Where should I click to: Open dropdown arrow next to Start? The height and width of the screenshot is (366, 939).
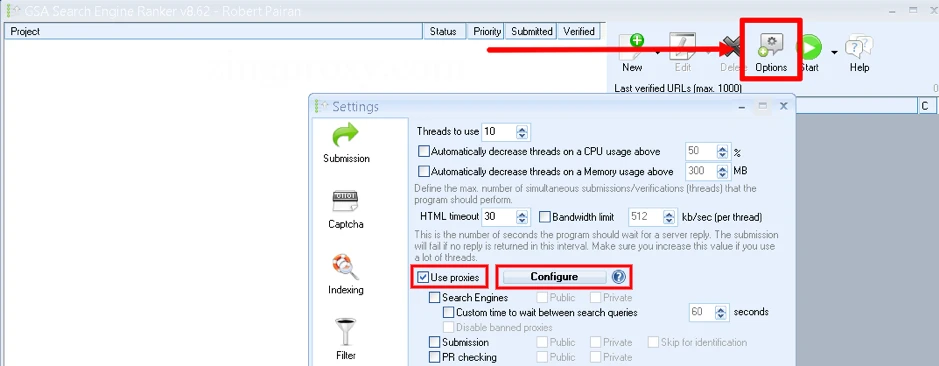coord(834,52)
